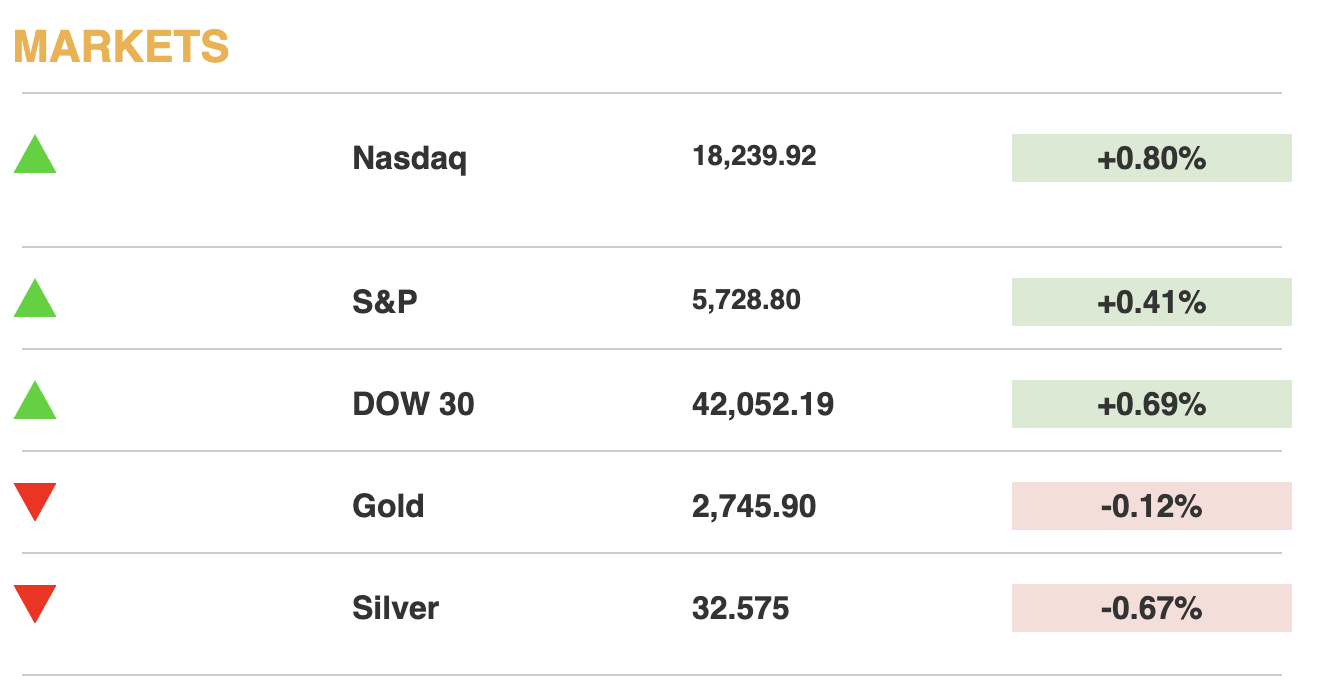
Task: Click Silver price 32.575
Action: tap(740, 608)
